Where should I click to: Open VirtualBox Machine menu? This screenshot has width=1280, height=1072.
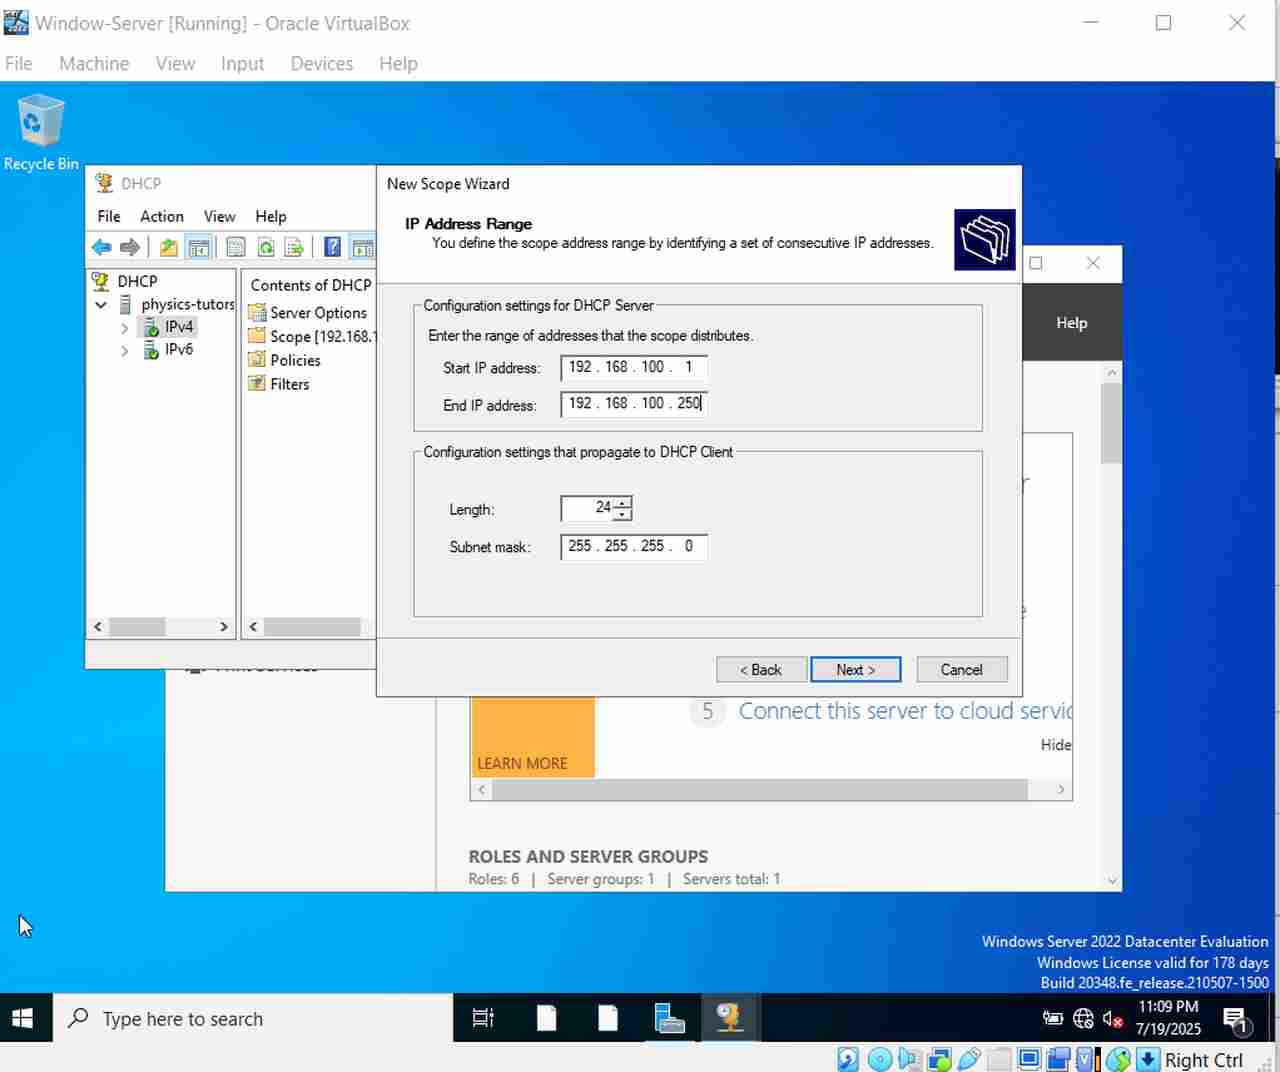[x=94, y=63]
